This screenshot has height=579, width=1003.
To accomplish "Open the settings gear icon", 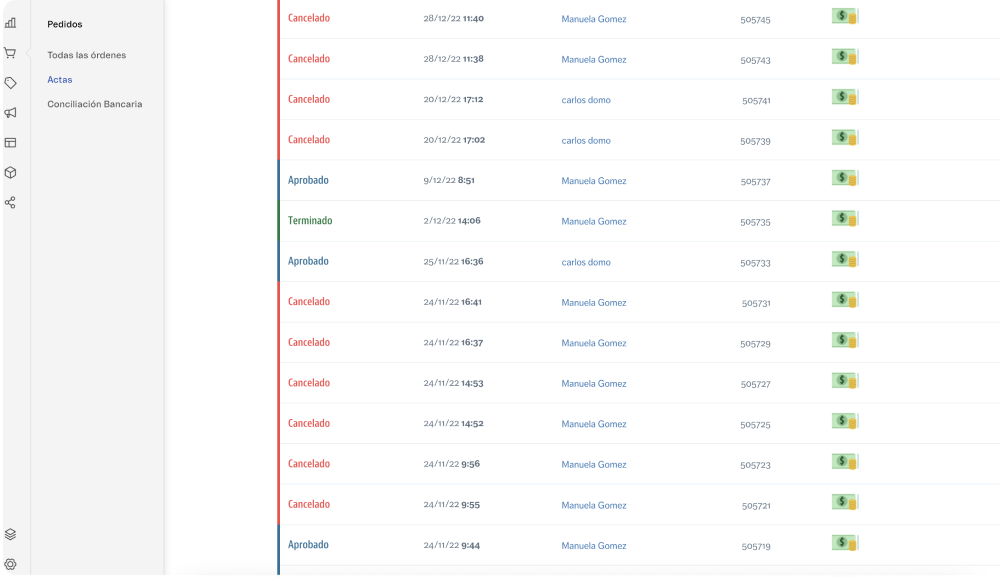I will 10,564.
